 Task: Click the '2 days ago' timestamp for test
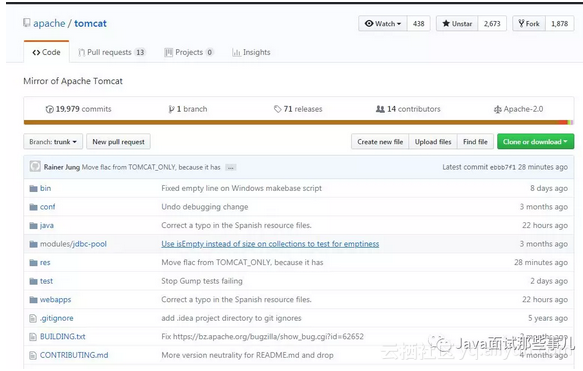tap(549, 281)
